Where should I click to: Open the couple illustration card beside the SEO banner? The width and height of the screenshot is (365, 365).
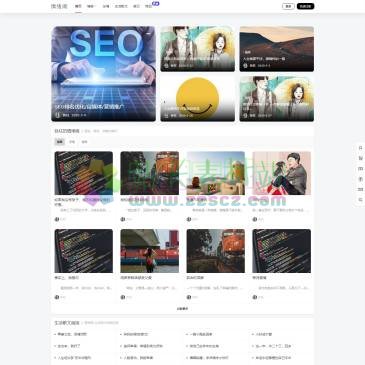tap(198, 49)
